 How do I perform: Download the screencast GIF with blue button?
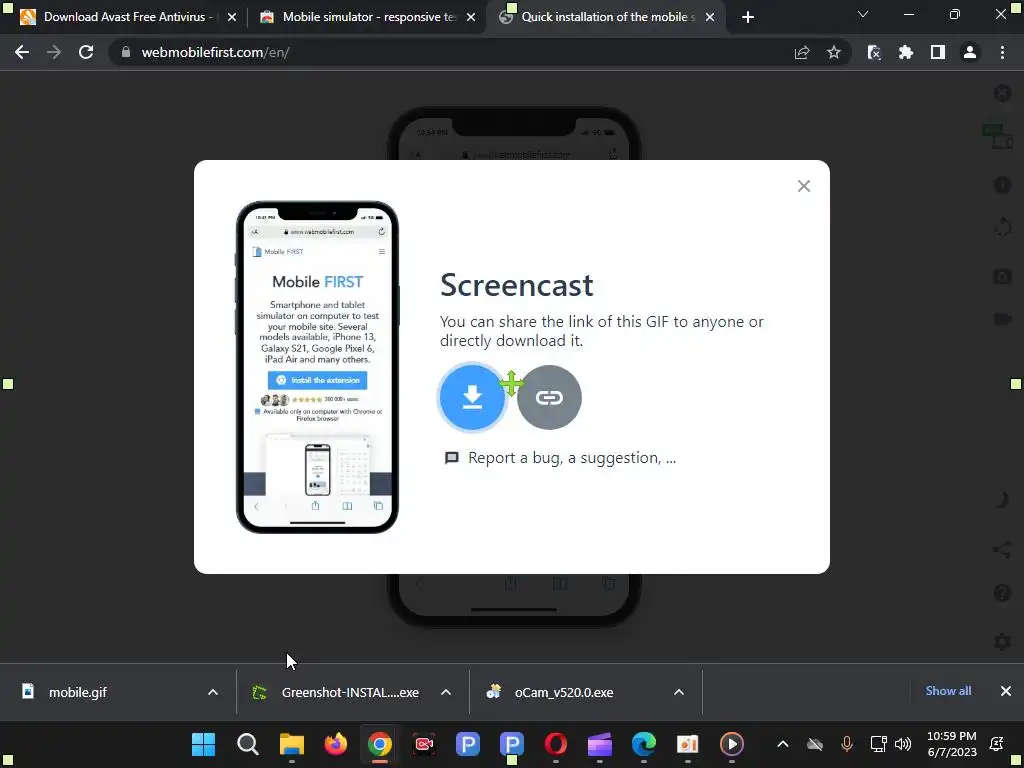472,397
